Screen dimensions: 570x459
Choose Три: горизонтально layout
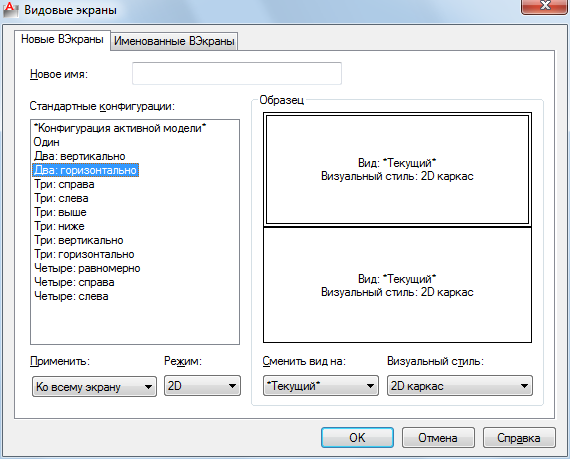(84, 254)
